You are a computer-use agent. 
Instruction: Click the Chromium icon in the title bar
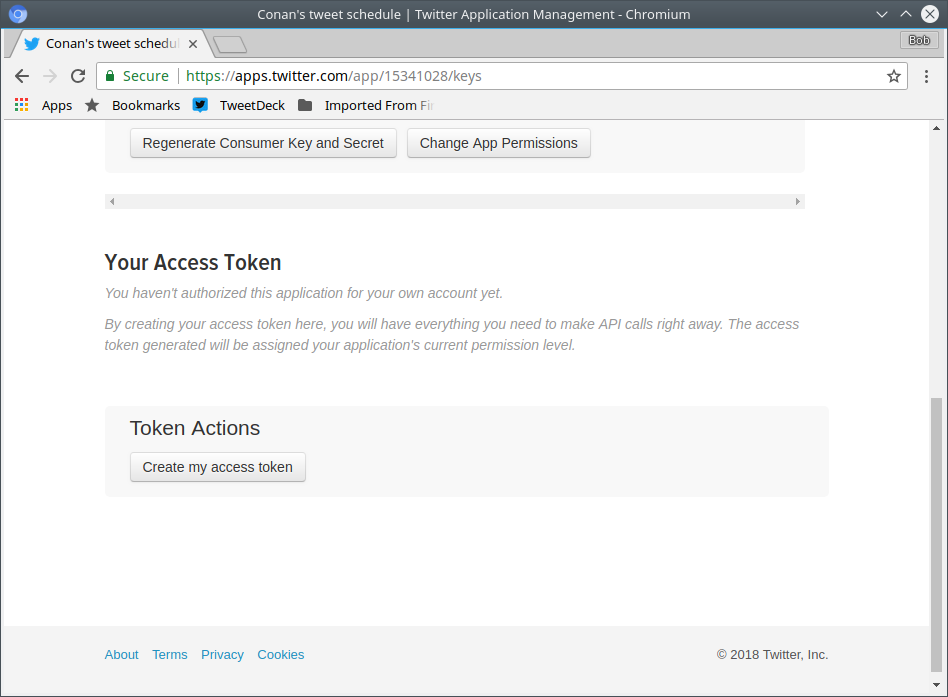click(x=18, y=14)
